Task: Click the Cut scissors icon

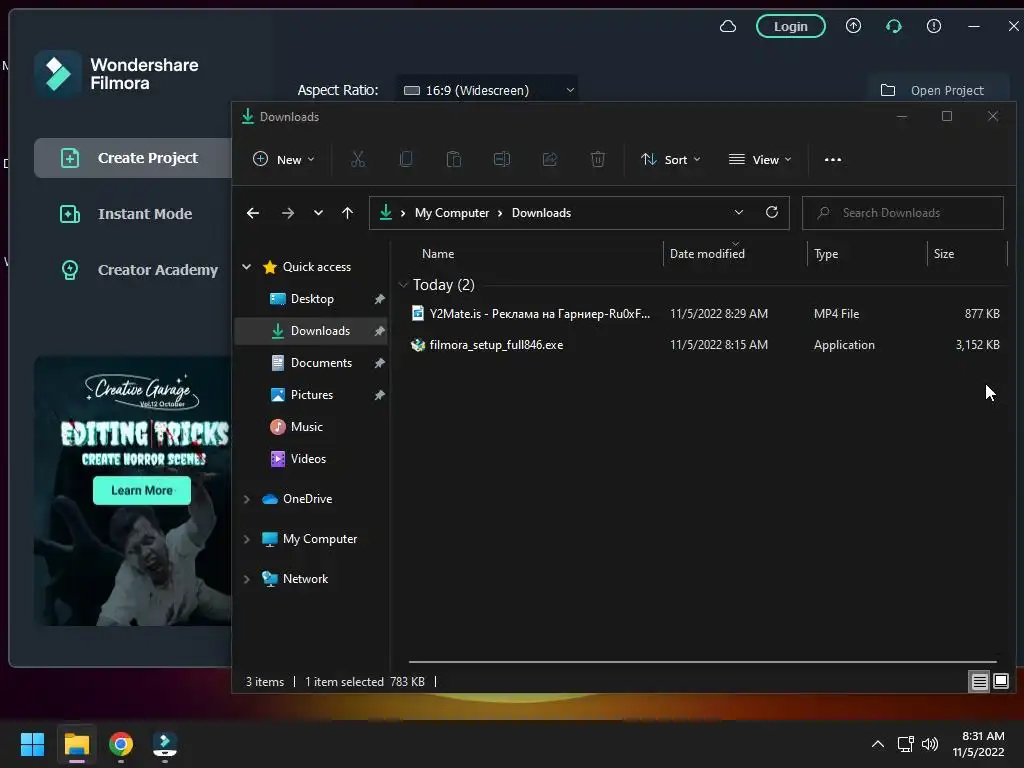Action: pyautogui.click(x=358, y=159)
